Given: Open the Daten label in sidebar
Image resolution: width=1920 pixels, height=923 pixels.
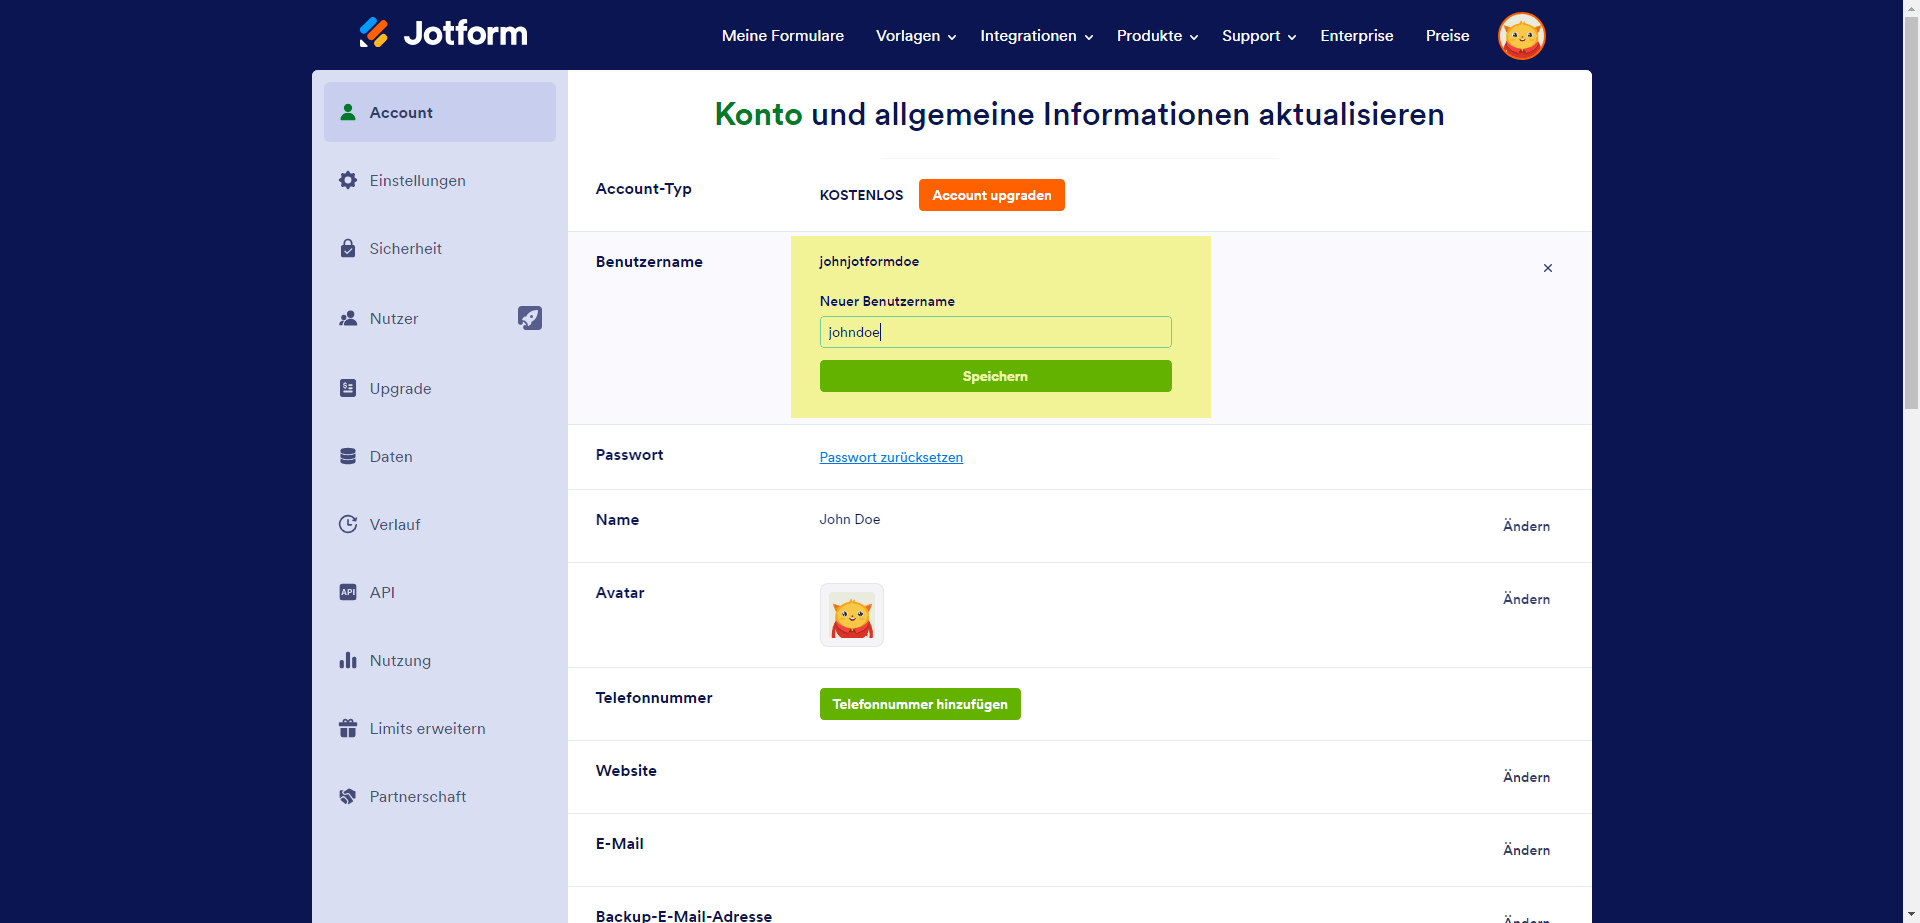Looking at the screenshot, I should [x=391, y=457].
